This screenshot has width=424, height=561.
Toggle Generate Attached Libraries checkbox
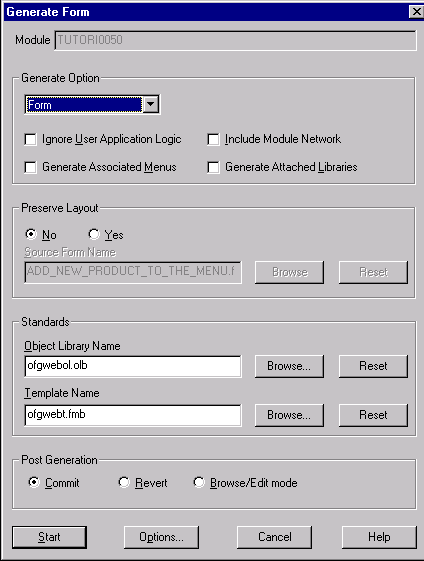[x=213, y=167]
